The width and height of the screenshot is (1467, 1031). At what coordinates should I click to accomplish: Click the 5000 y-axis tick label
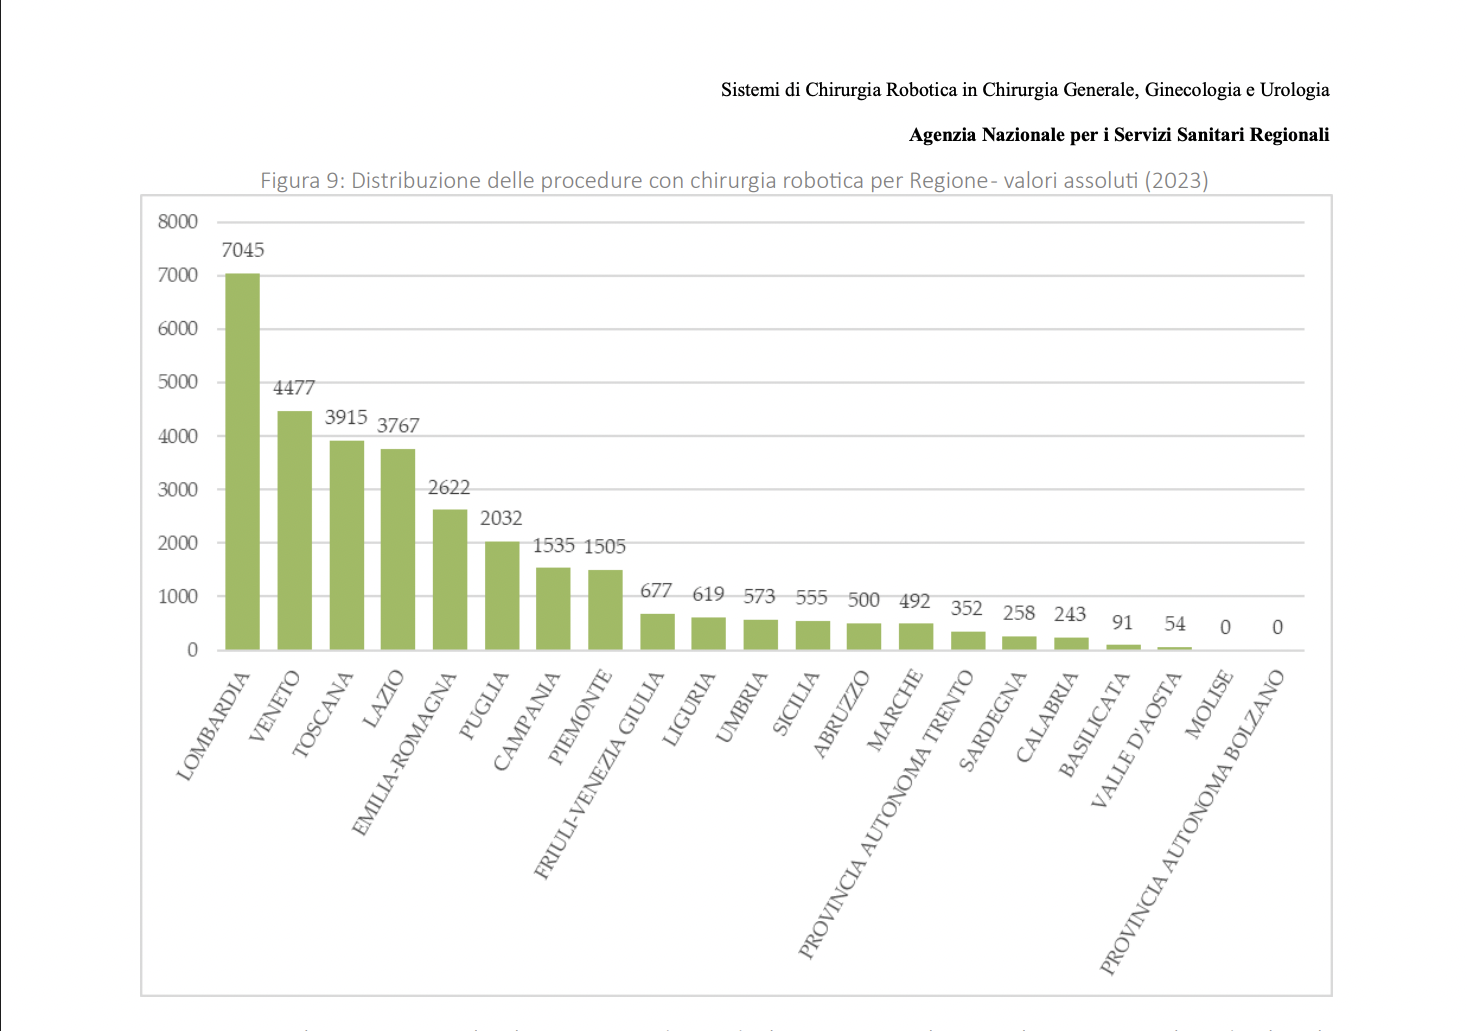178,382
